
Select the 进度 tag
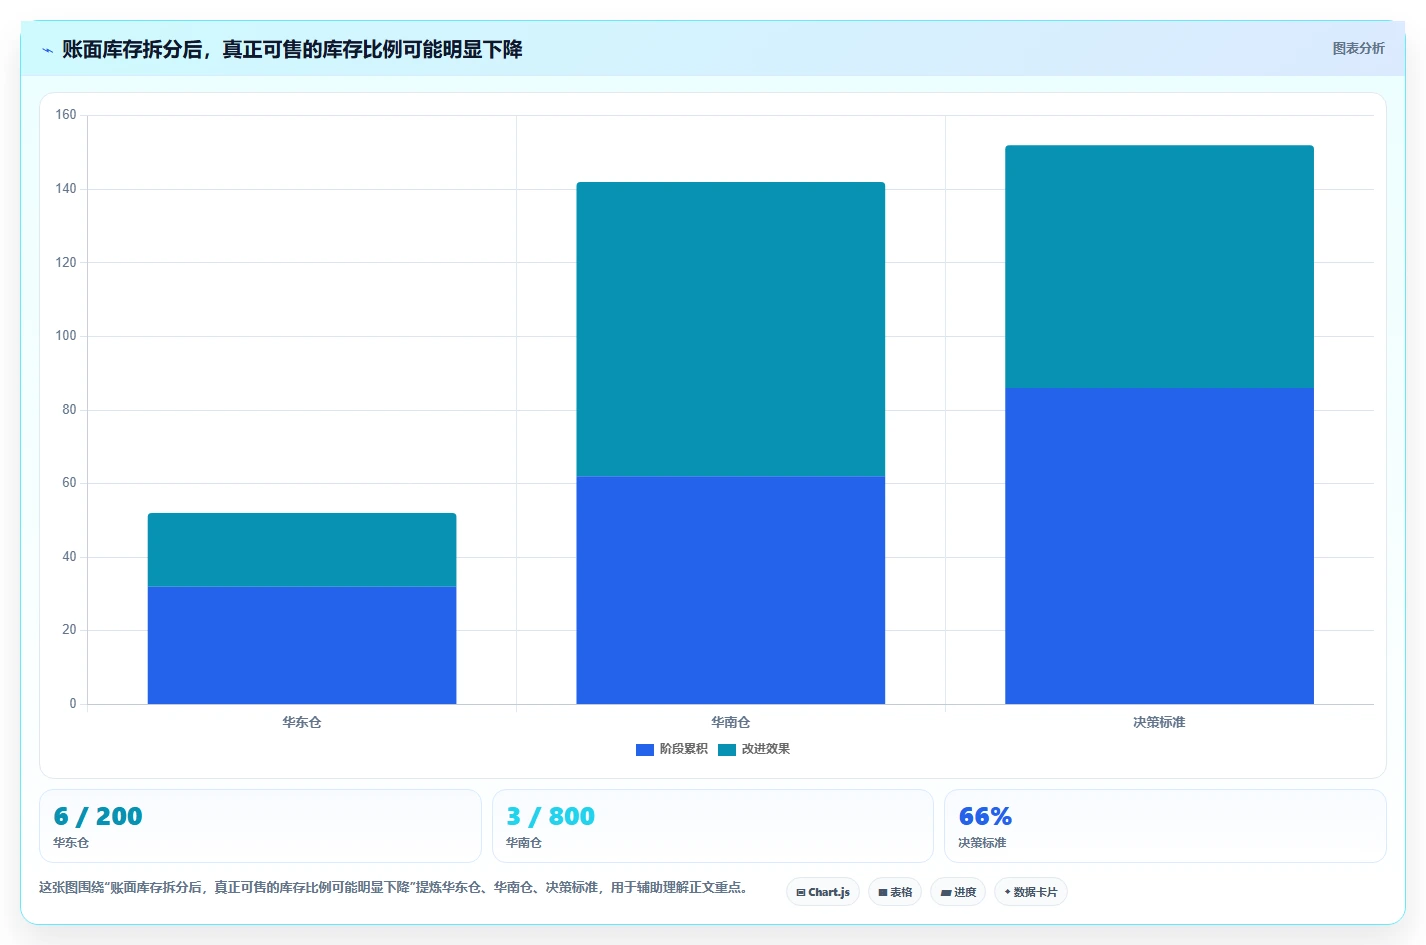pyautogui.click(x=958, y=892)
